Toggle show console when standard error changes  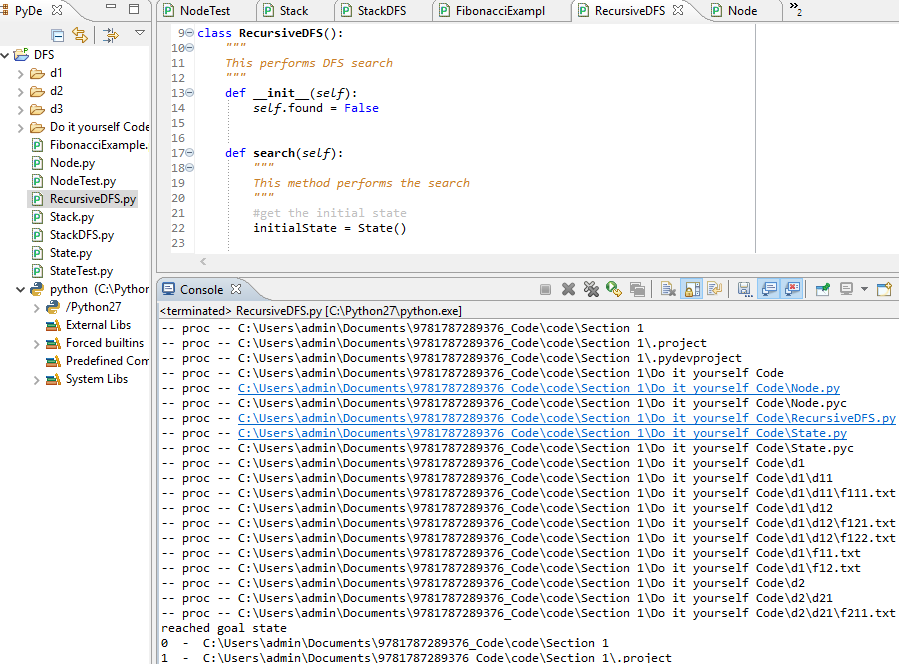[792, 290]
